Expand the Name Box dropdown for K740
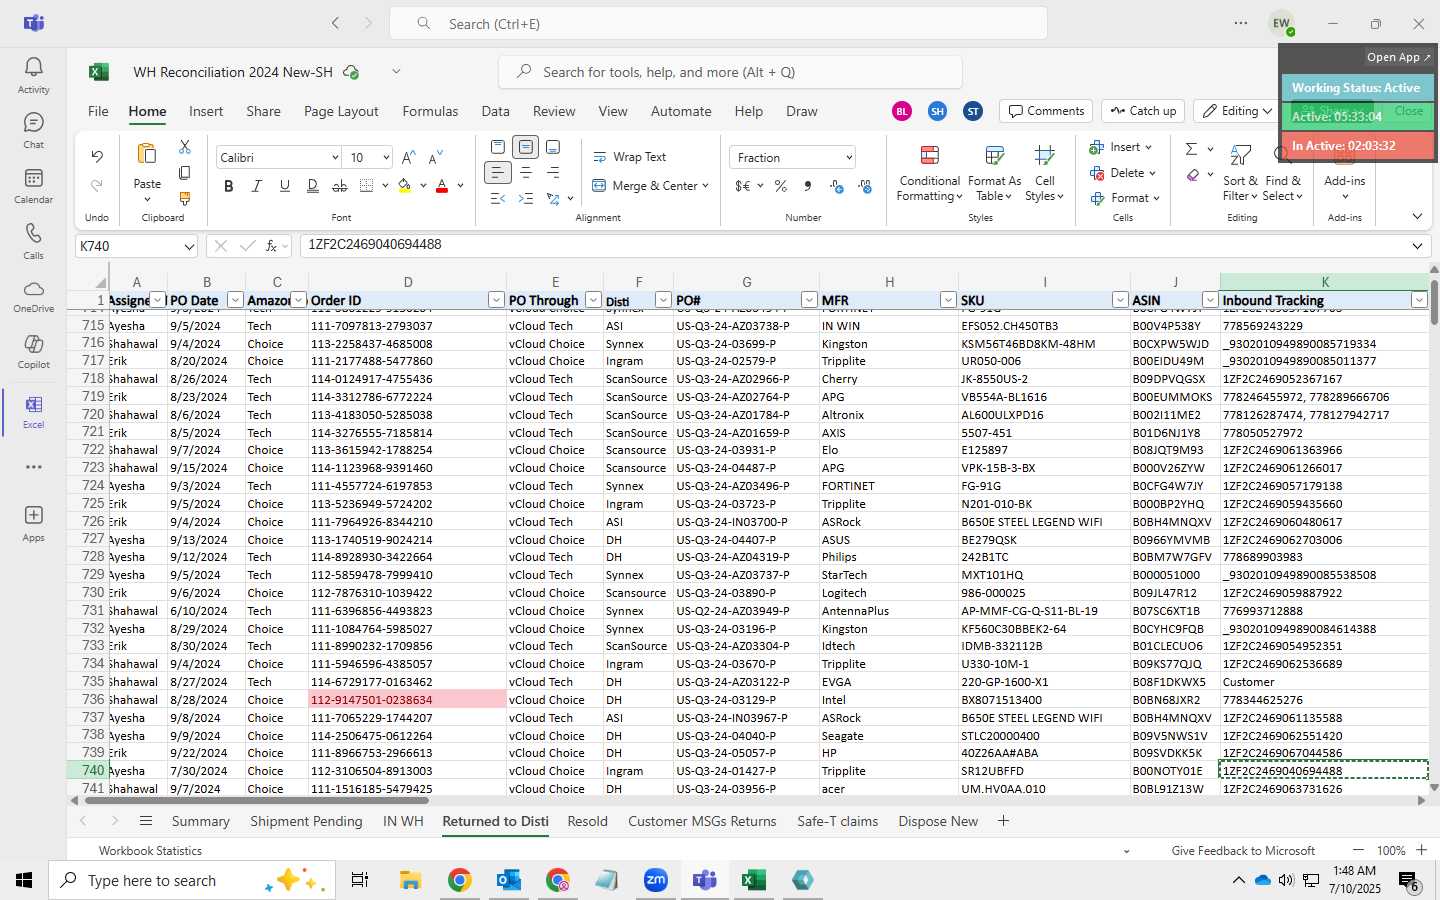 pos(189,246)
